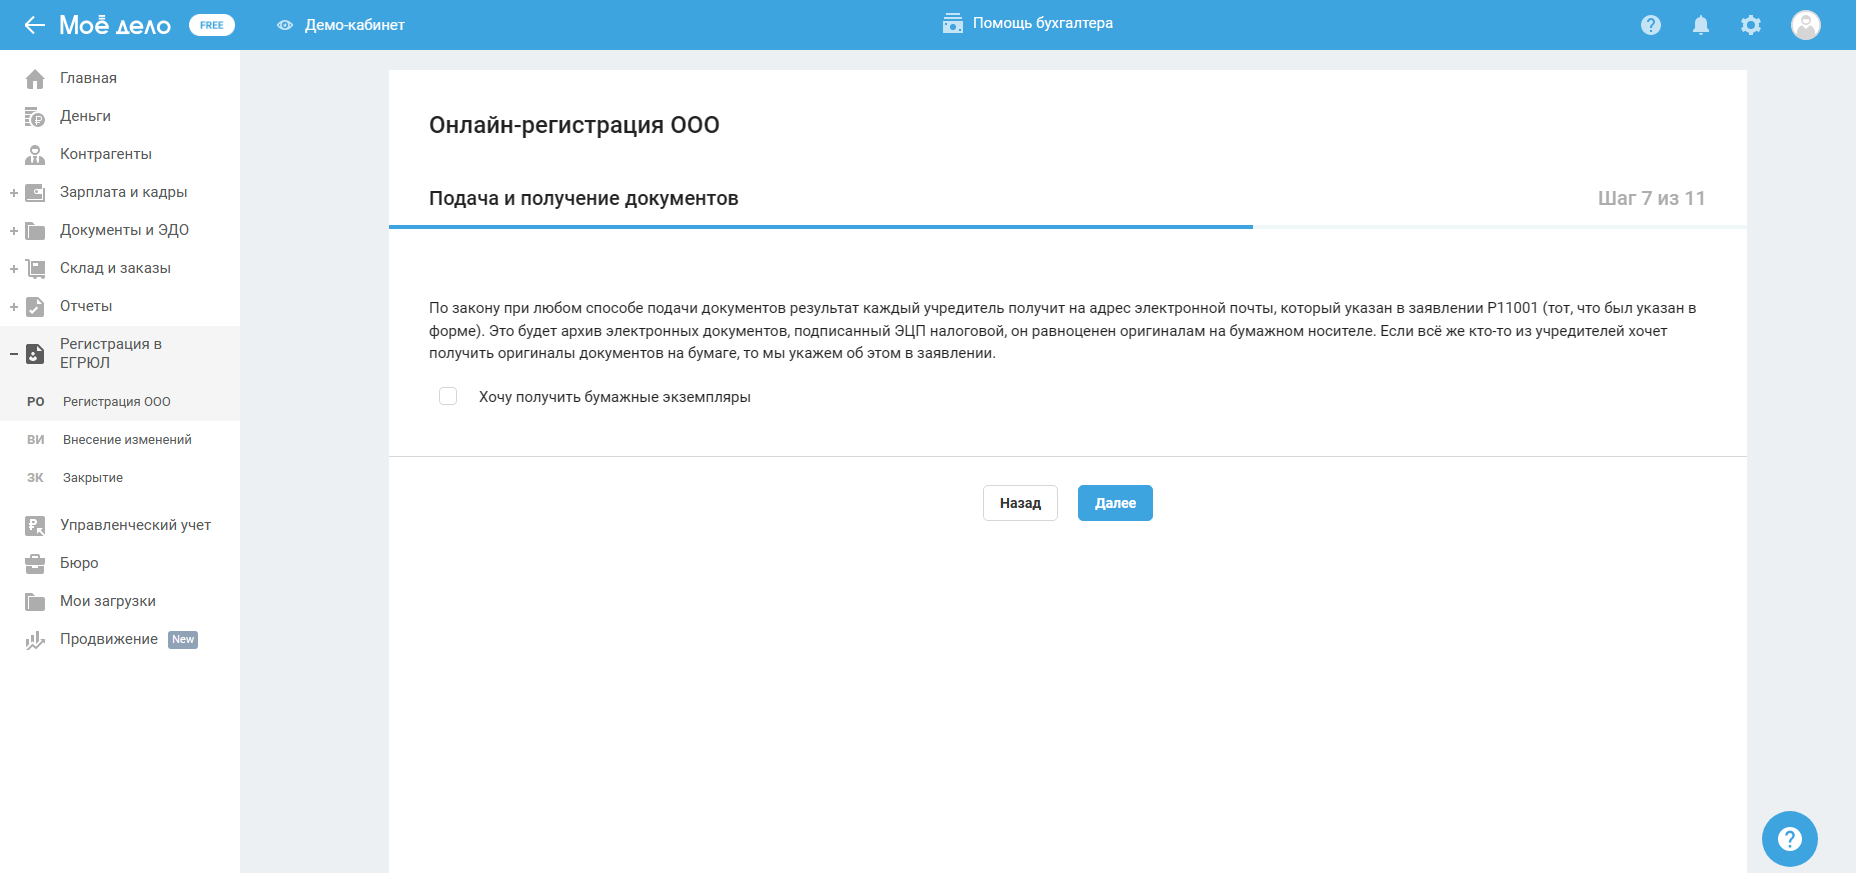Open floating help chat button

coord(1789,839)
